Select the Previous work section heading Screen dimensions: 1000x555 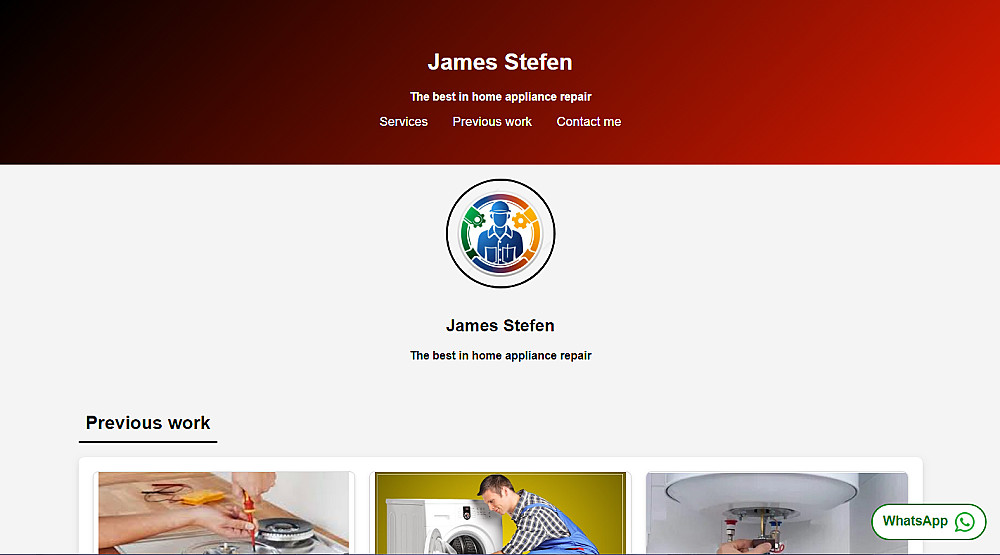(x=148, y=423)
